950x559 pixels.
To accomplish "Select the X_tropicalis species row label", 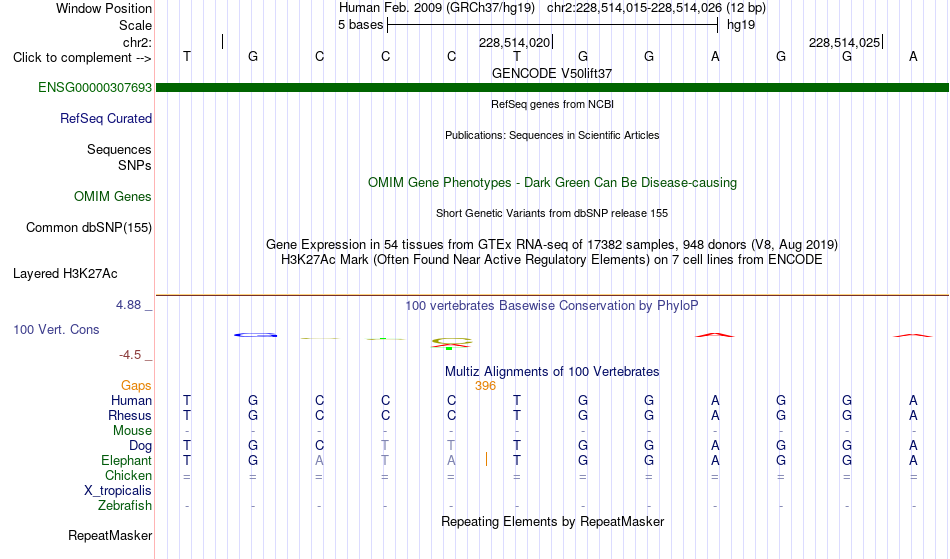I will (x=118, y=491).
